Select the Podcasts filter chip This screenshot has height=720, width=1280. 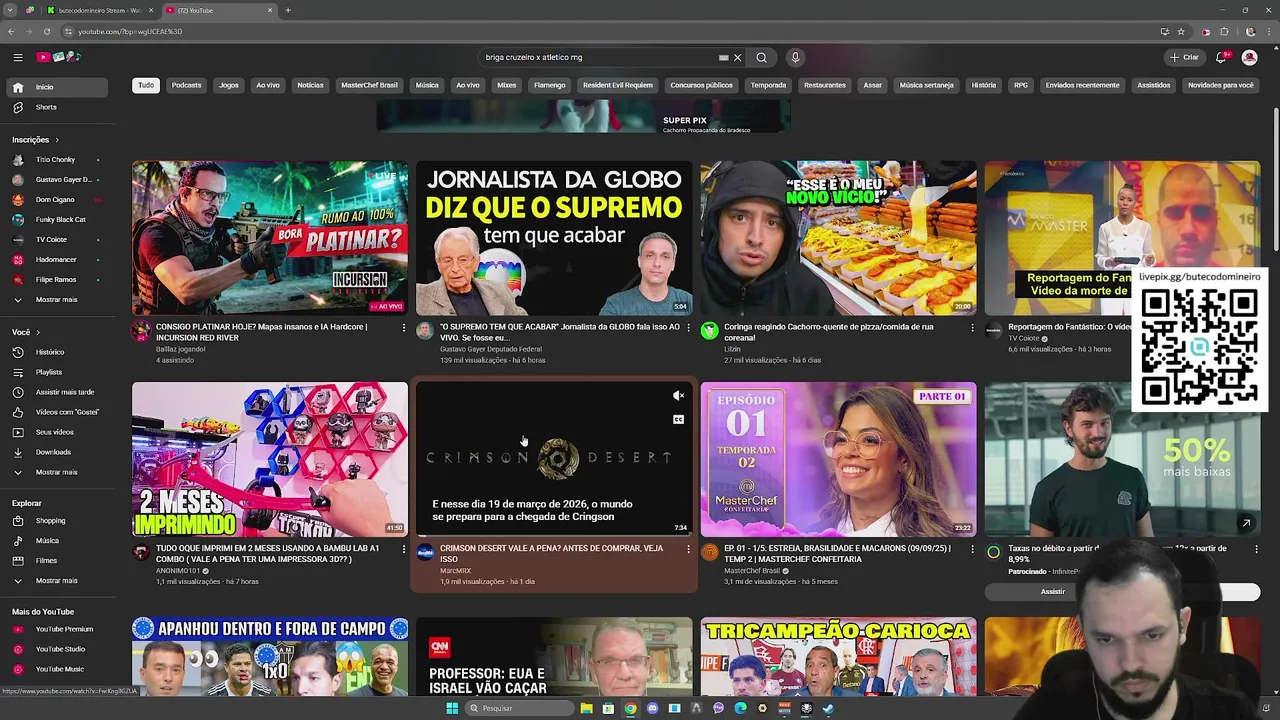[186, 85]
